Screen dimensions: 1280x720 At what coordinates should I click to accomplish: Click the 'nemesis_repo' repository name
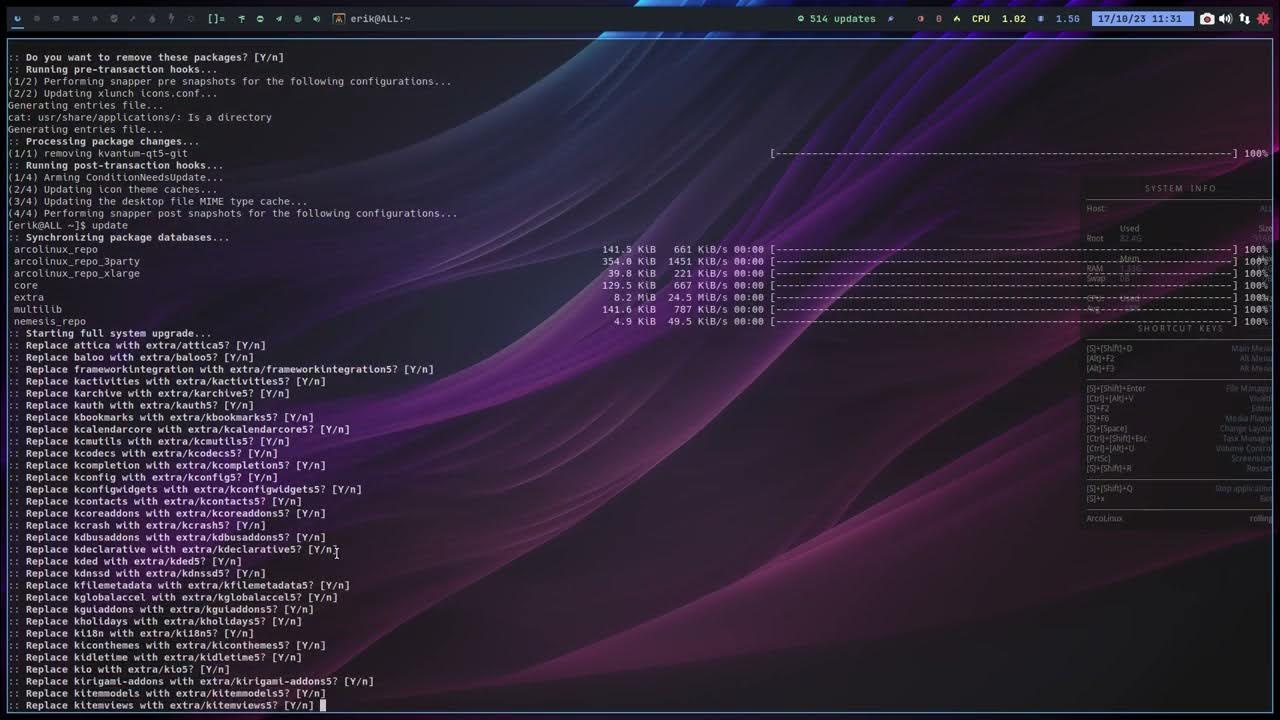point(50,321)
